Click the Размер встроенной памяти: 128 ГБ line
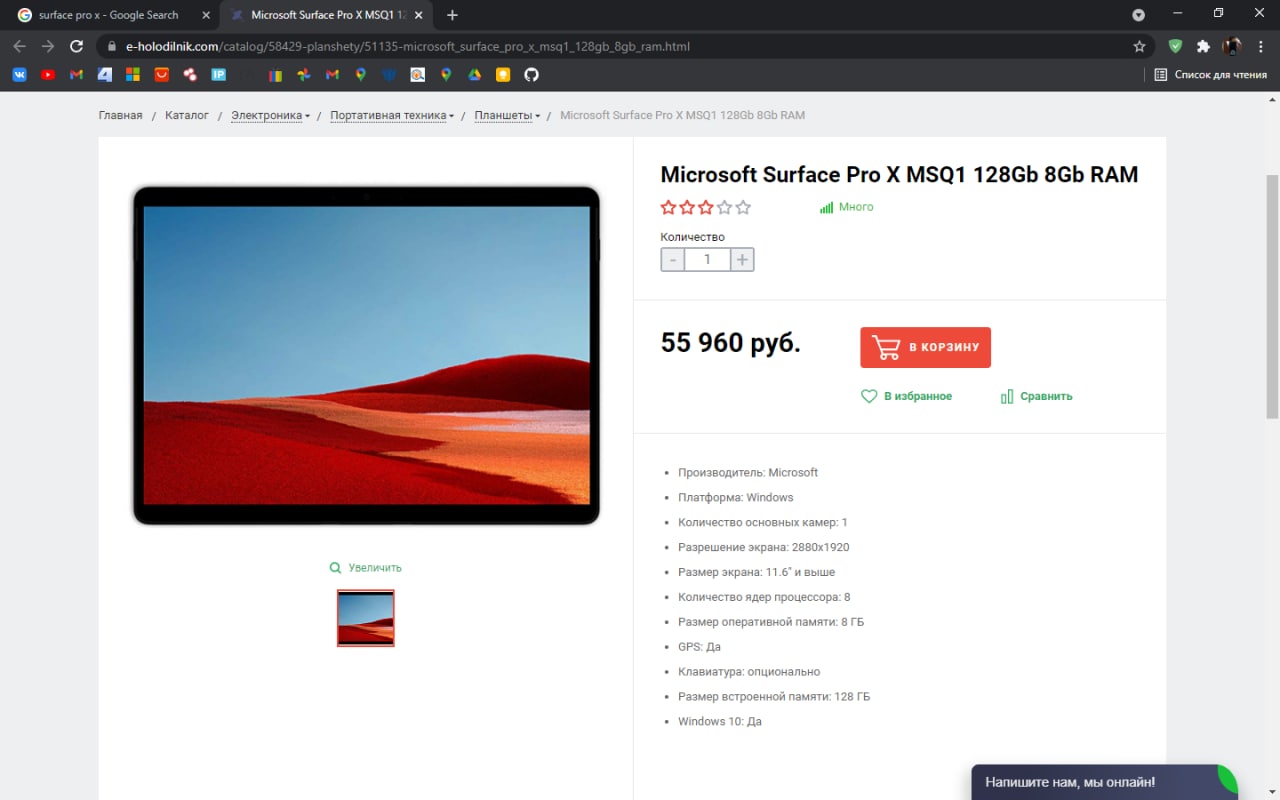 (774, 696)
